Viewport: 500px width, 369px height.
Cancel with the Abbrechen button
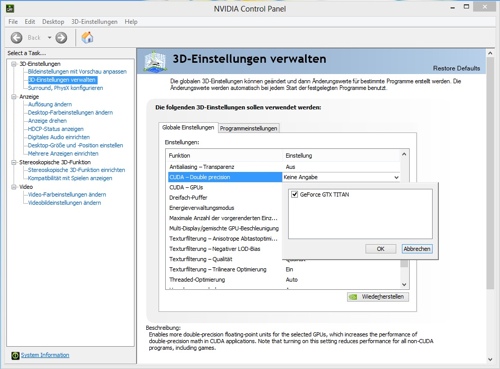(417, 249)
